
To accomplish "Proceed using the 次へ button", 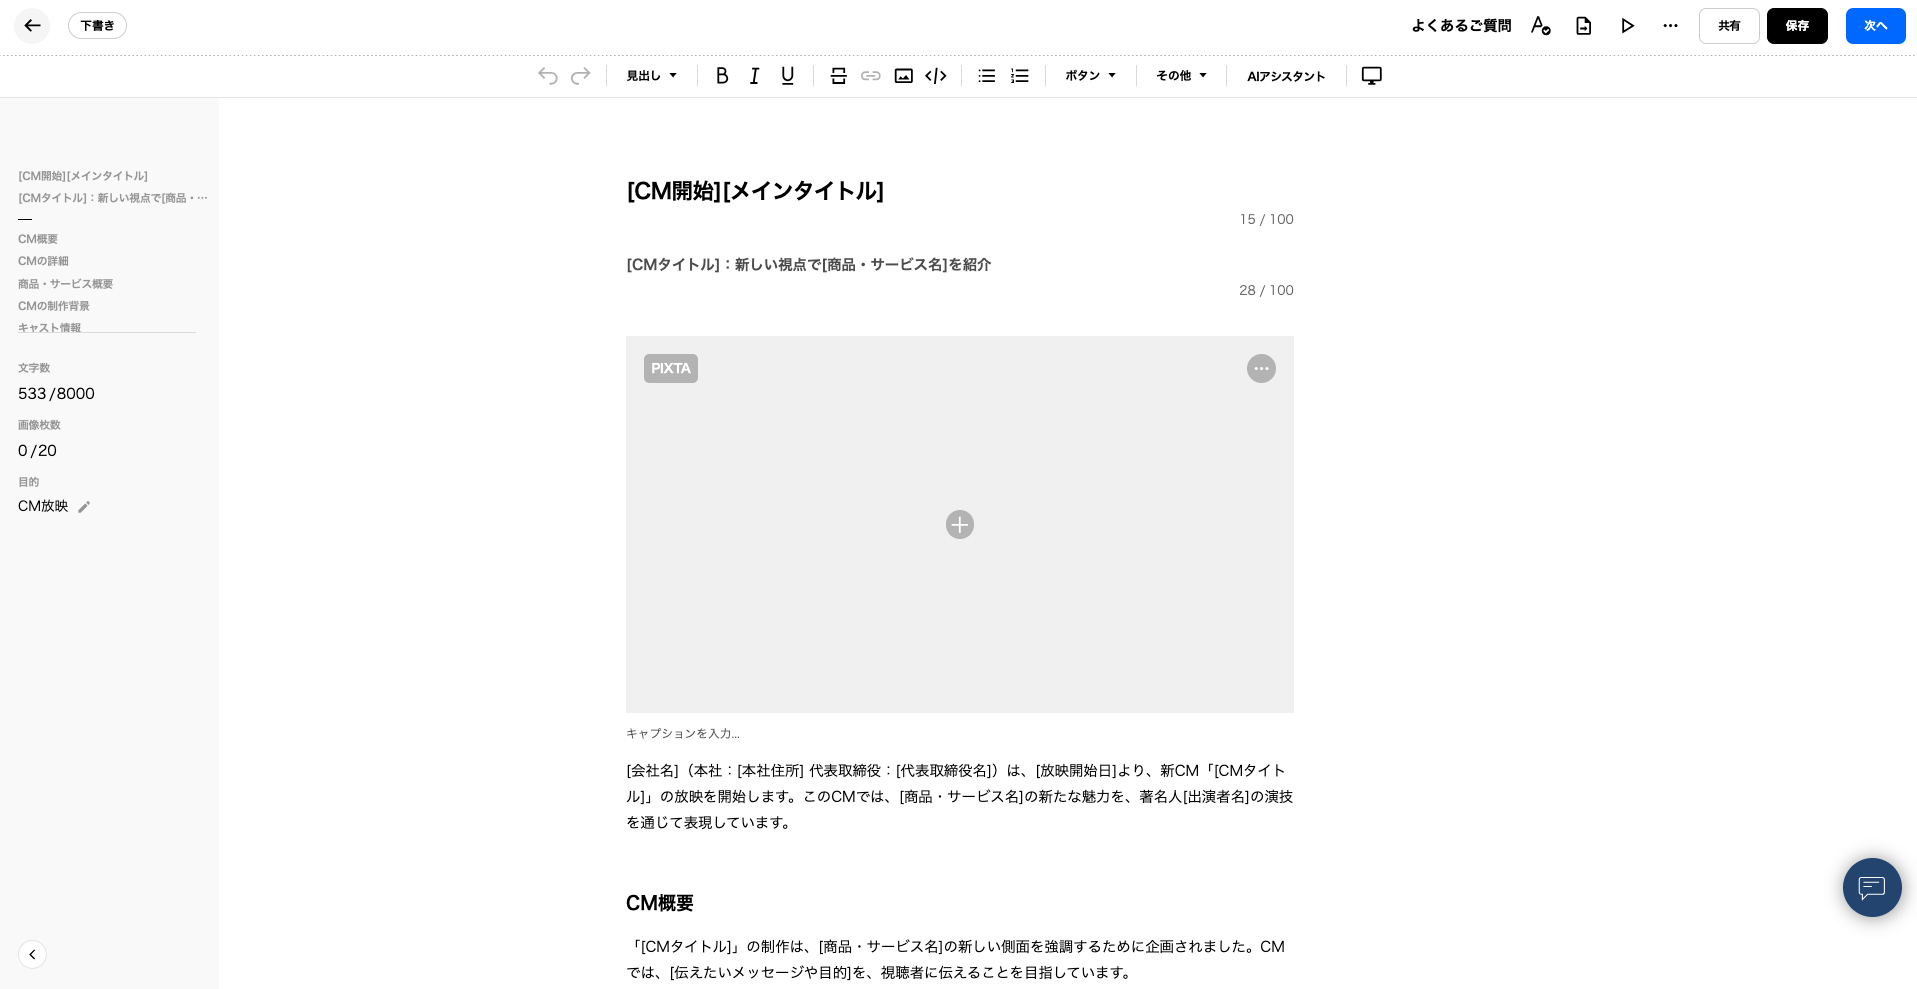I will click(x=1875, y=26).
